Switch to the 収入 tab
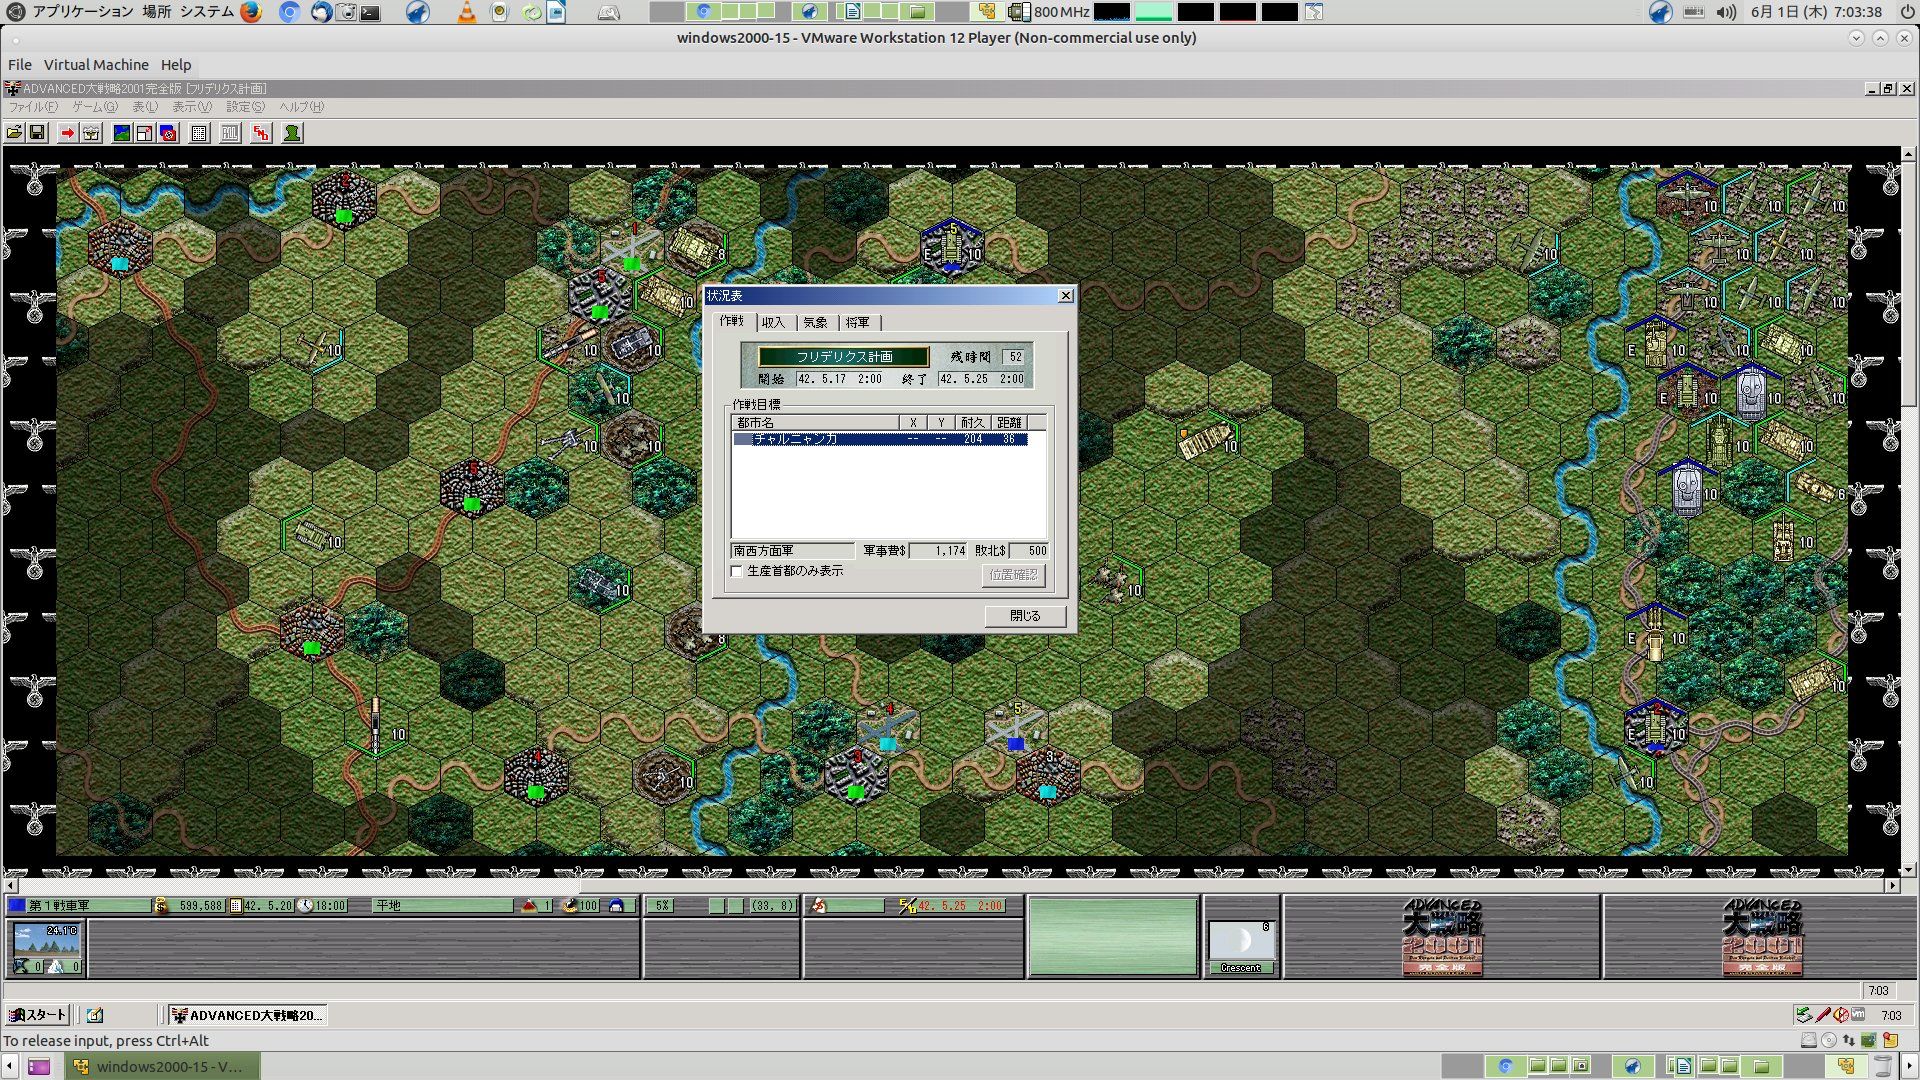This screenshot has width=1920, height=1080. point(774,323)
